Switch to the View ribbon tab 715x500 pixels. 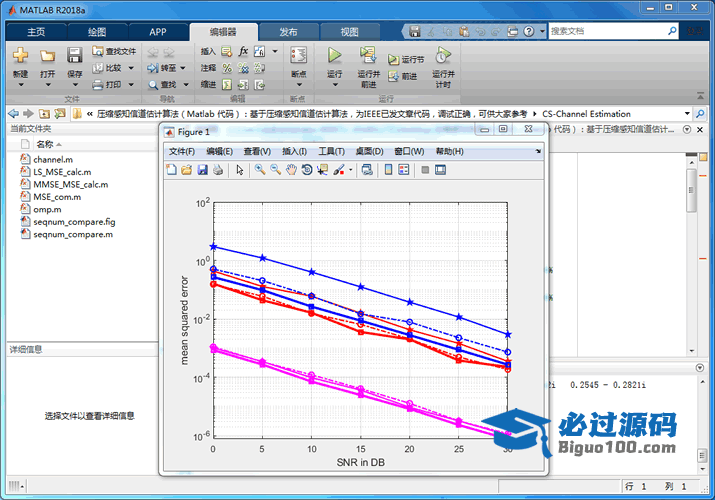point(350,32)
